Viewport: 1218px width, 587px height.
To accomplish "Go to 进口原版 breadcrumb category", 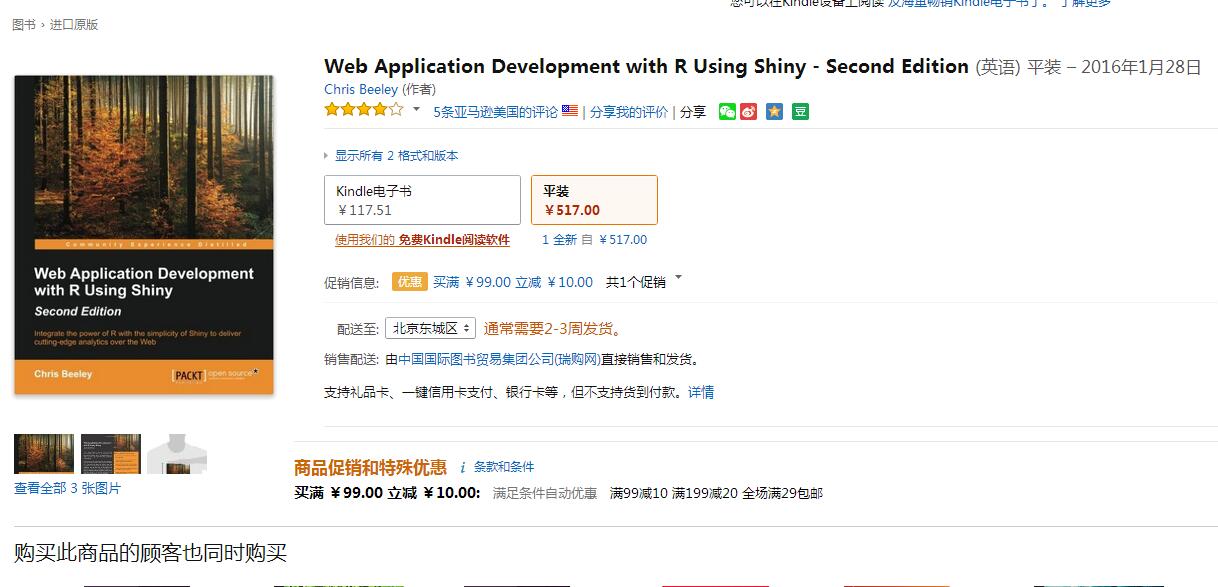I will click(74, 25).
